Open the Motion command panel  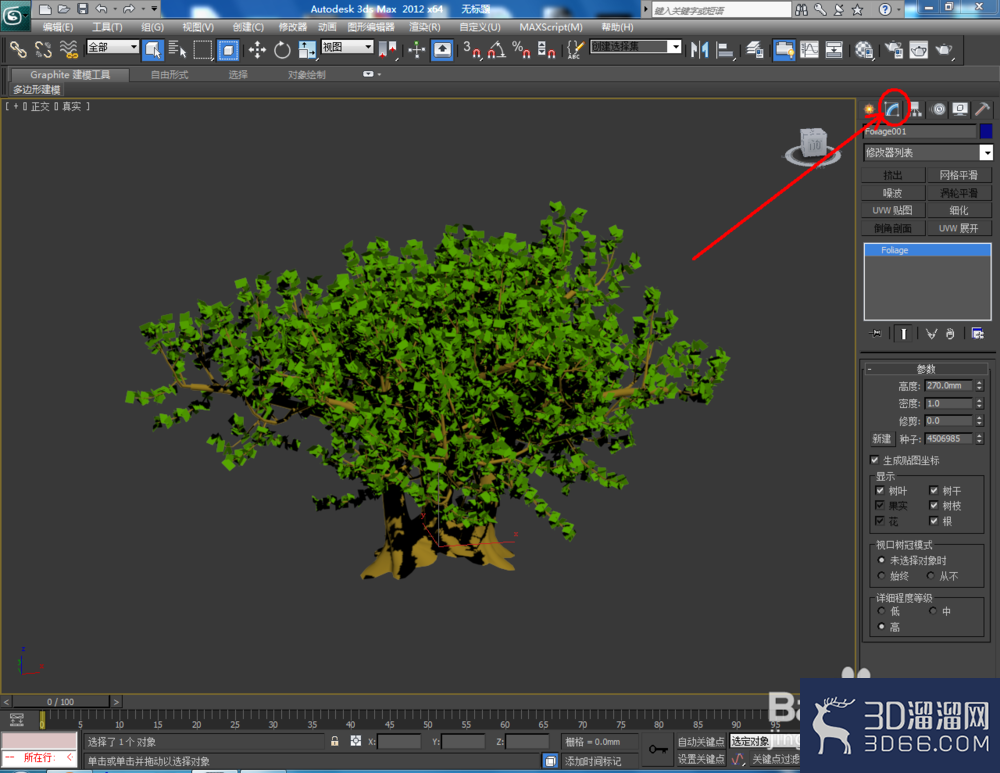click(x=938, y=109)
